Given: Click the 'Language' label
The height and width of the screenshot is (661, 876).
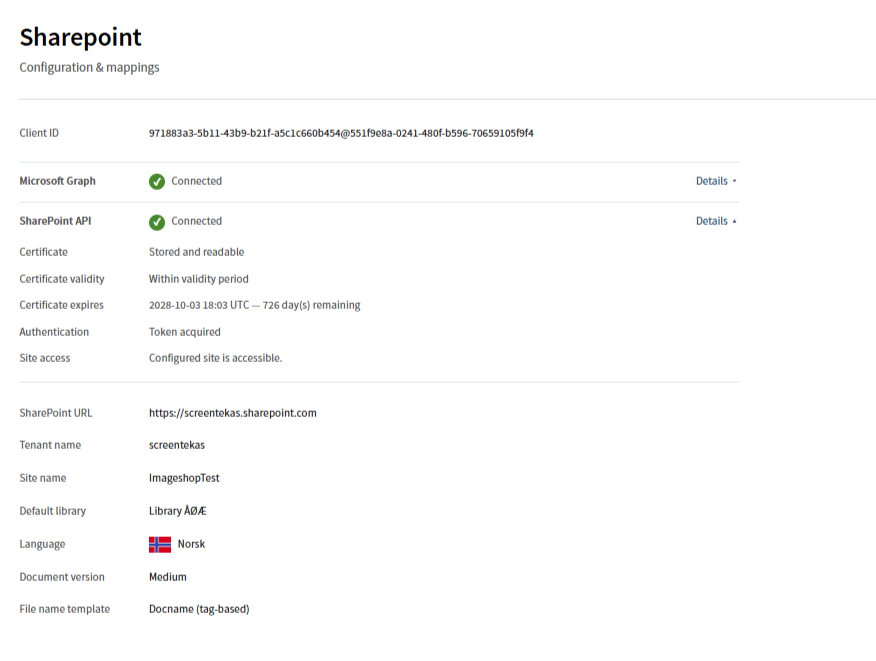Looking at the screenshot, I should pyautogui.click(x=42, y=544).
